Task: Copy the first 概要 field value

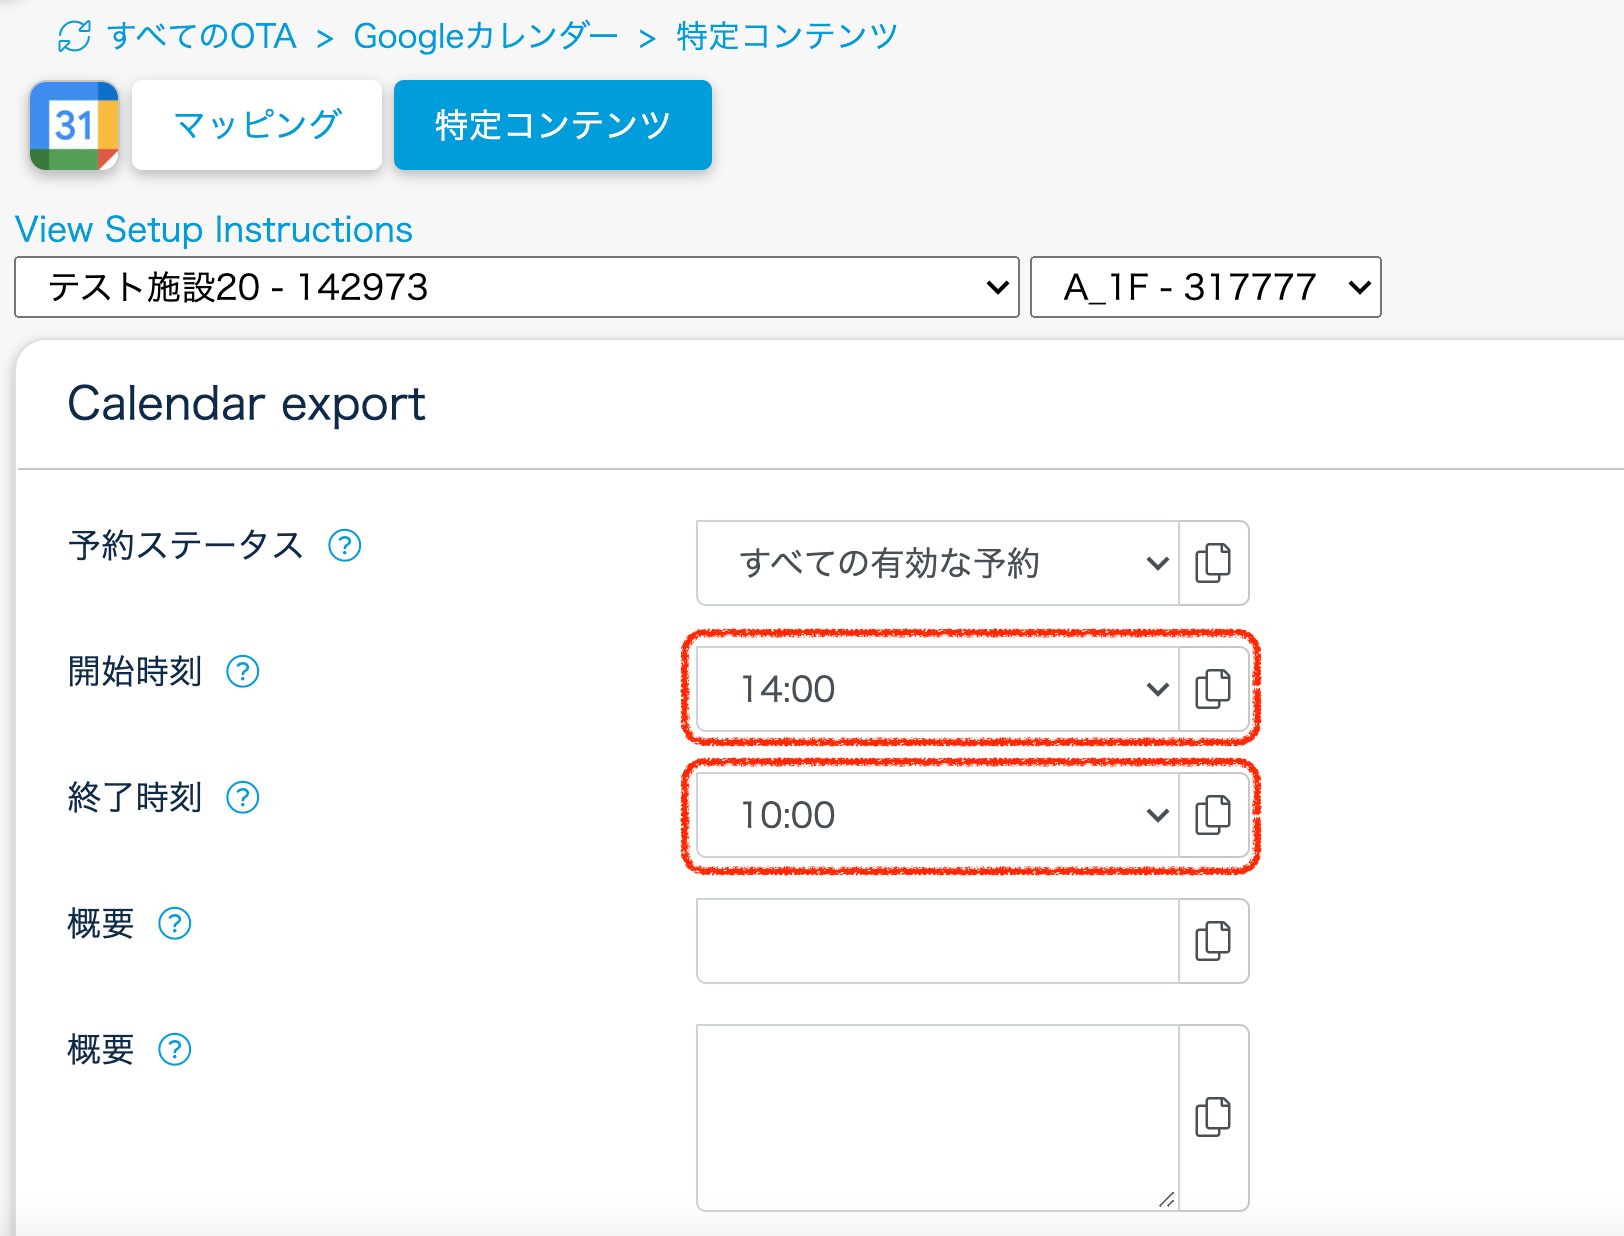Action: 1213,941
